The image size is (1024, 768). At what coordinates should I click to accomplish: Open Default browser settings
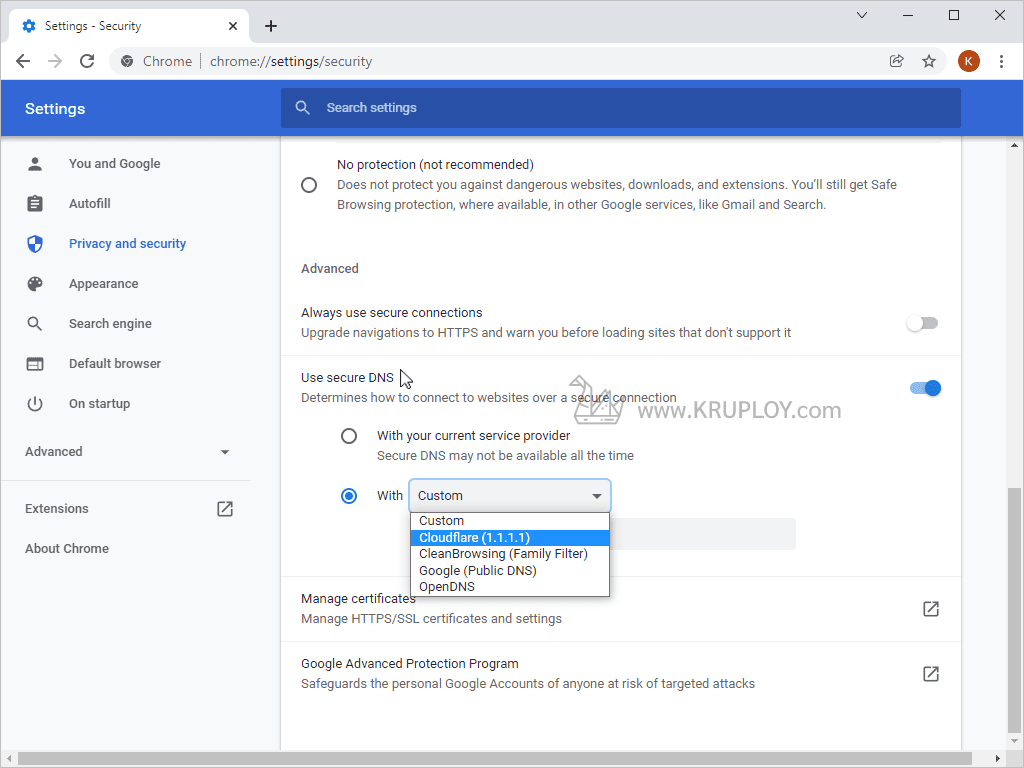114,364
